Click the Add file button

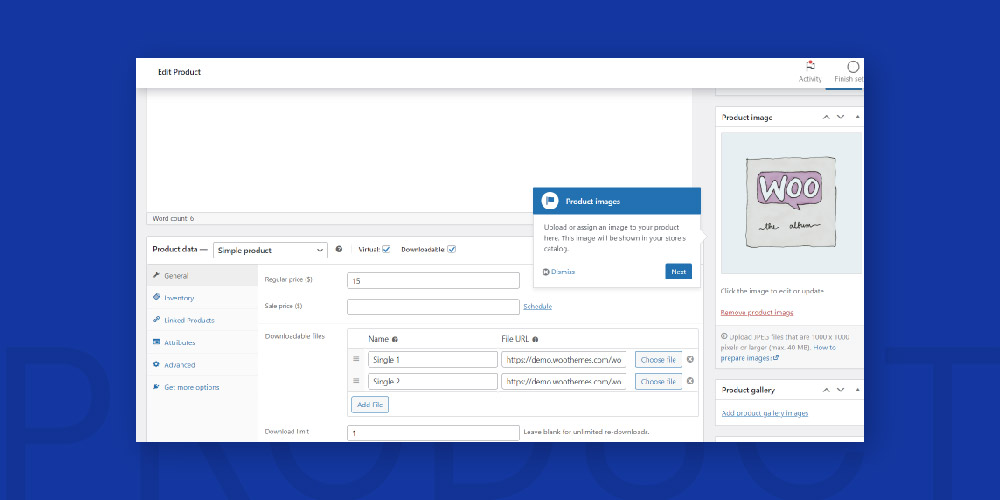[x=370, y=404]
